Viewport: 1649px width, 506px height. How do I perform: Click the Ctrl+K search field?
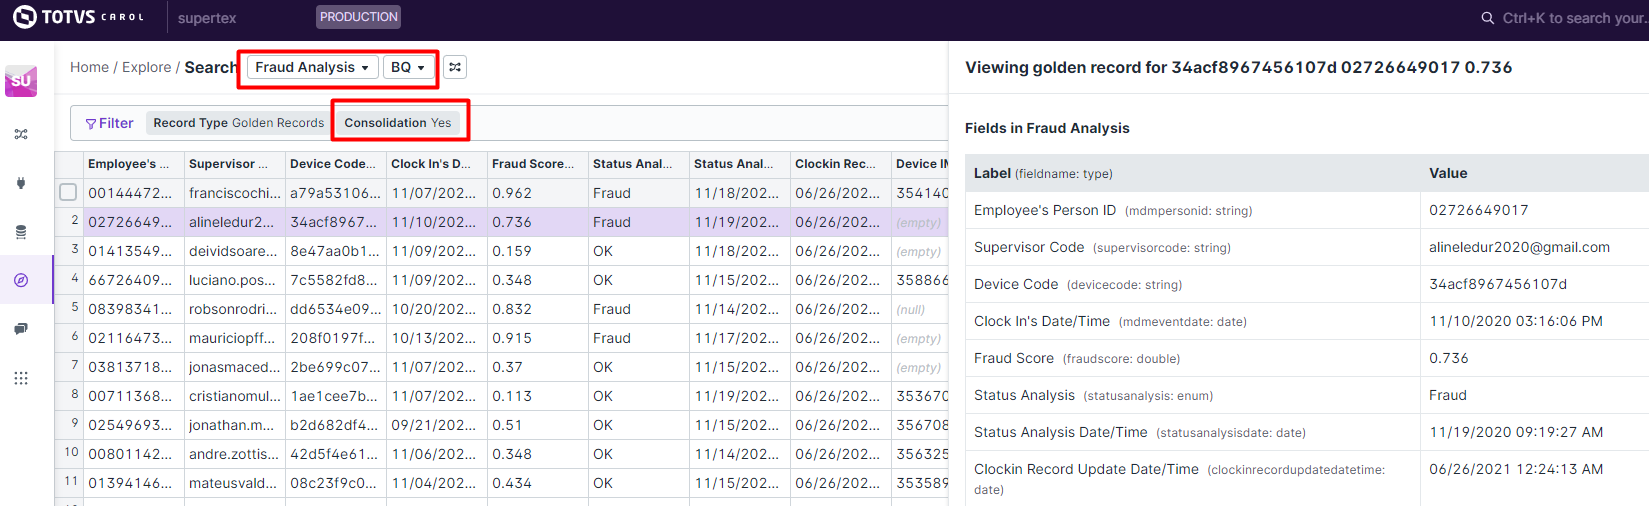coord(1570,18)
